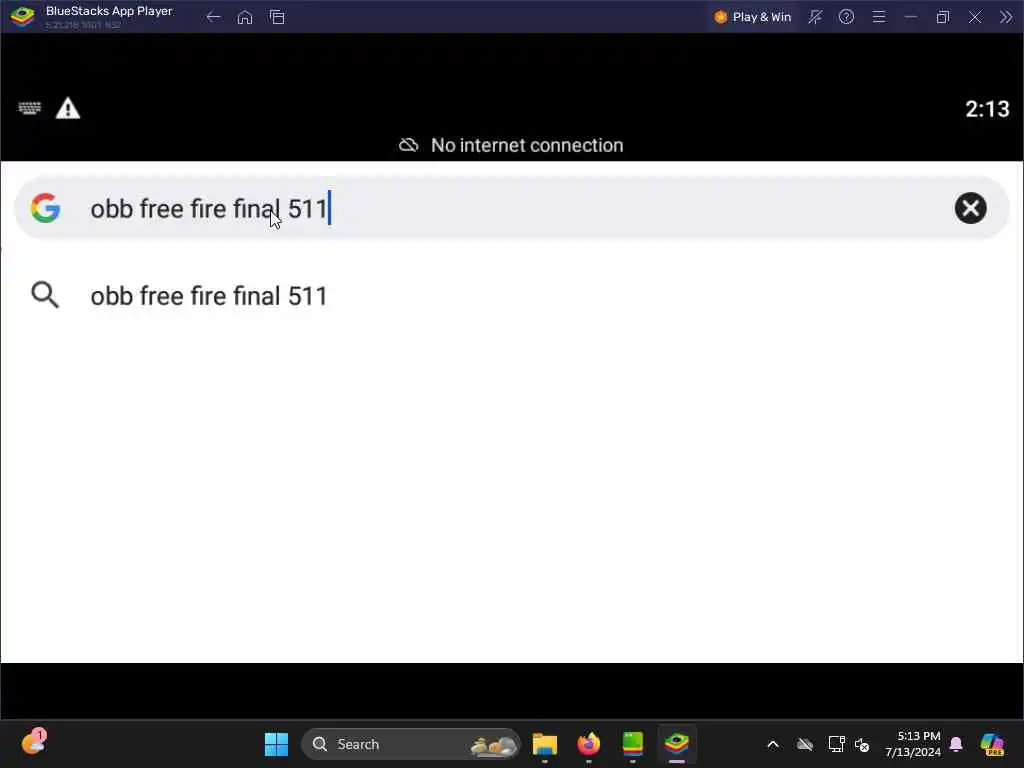The height and width of the screenshot is (768, 1024).
Task: Click the keyboard icon in Android status bar
Action: coord(29,108)
